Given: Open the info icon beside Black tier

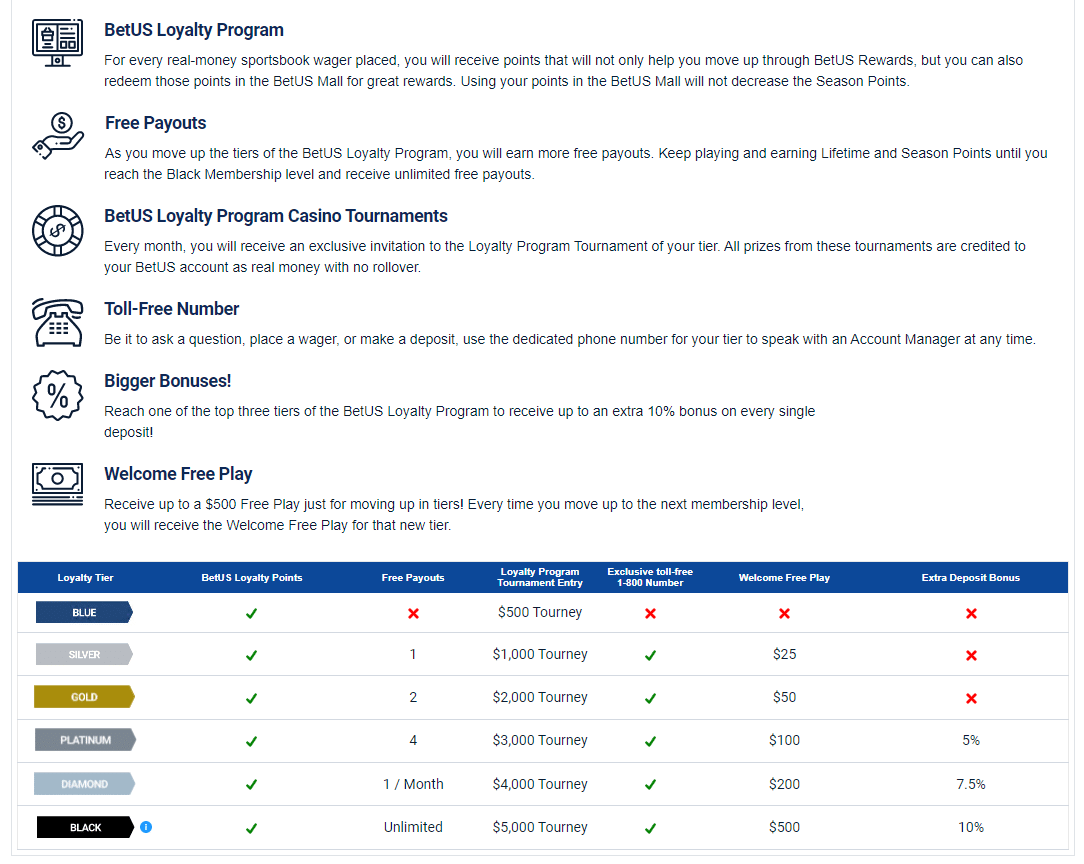Looking at the screenshot, I should pyautogui.click(x=146, y=827).
